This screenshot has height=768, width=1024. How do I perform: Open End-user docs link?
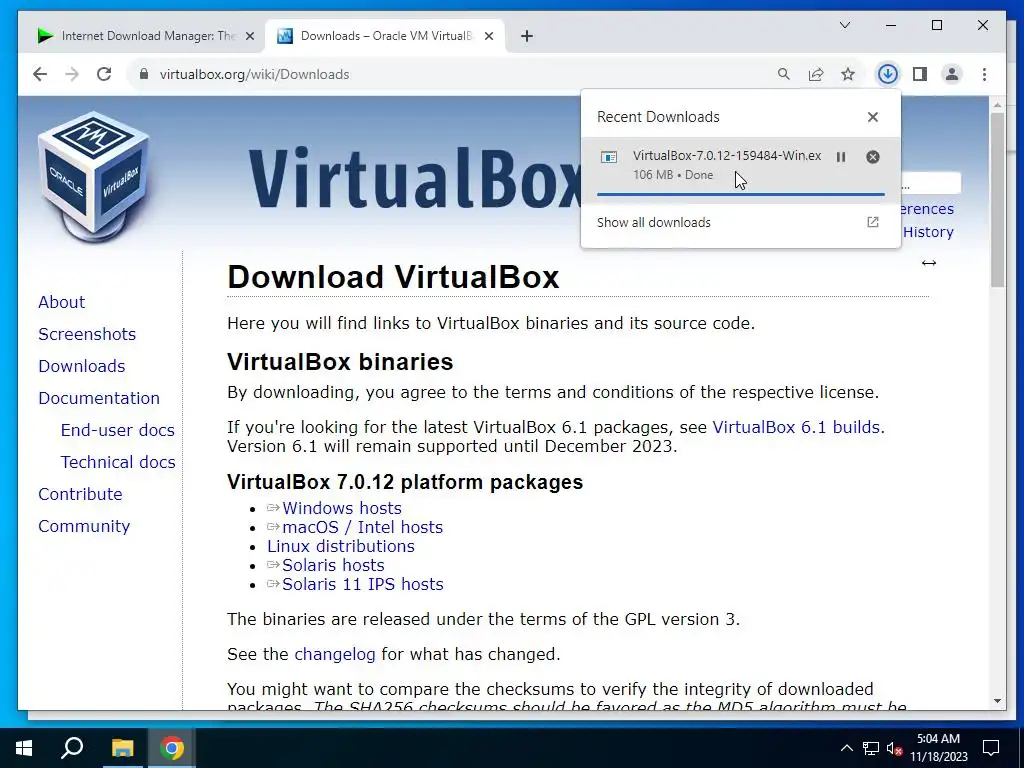tap(118, 430)
